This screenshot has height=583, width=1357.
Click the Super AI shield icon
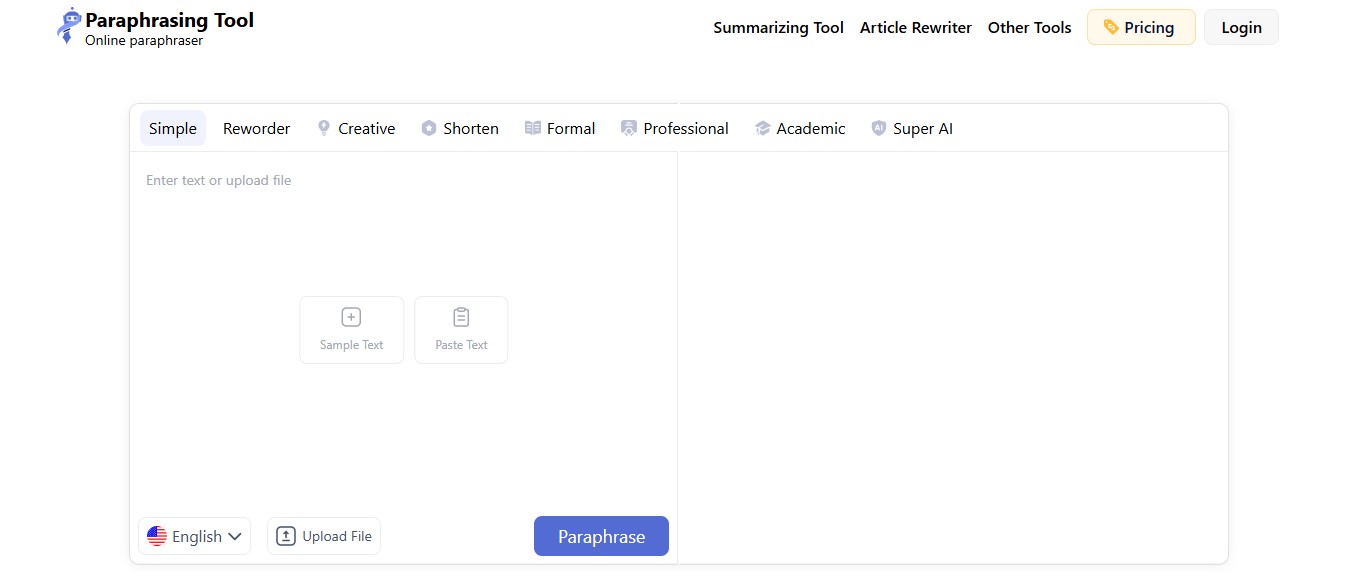coord(879,128)
